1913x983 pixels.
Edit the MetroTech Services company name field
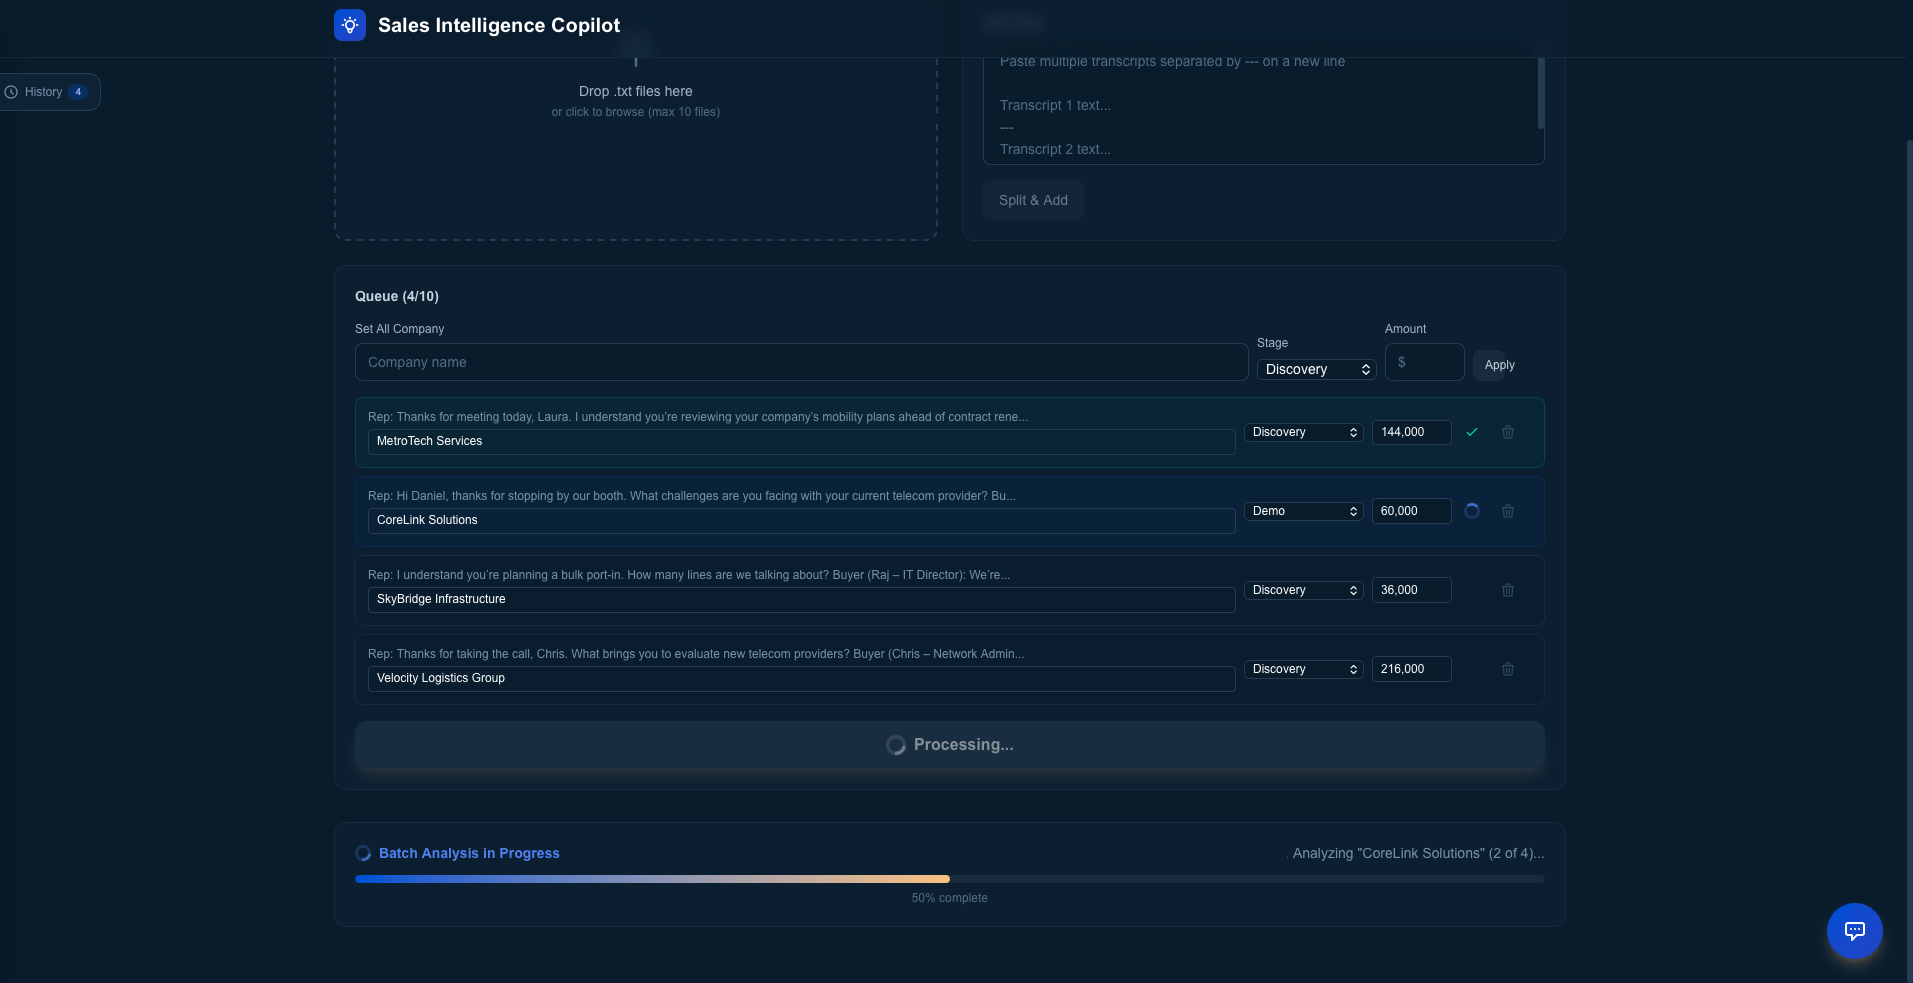point(801,441)
